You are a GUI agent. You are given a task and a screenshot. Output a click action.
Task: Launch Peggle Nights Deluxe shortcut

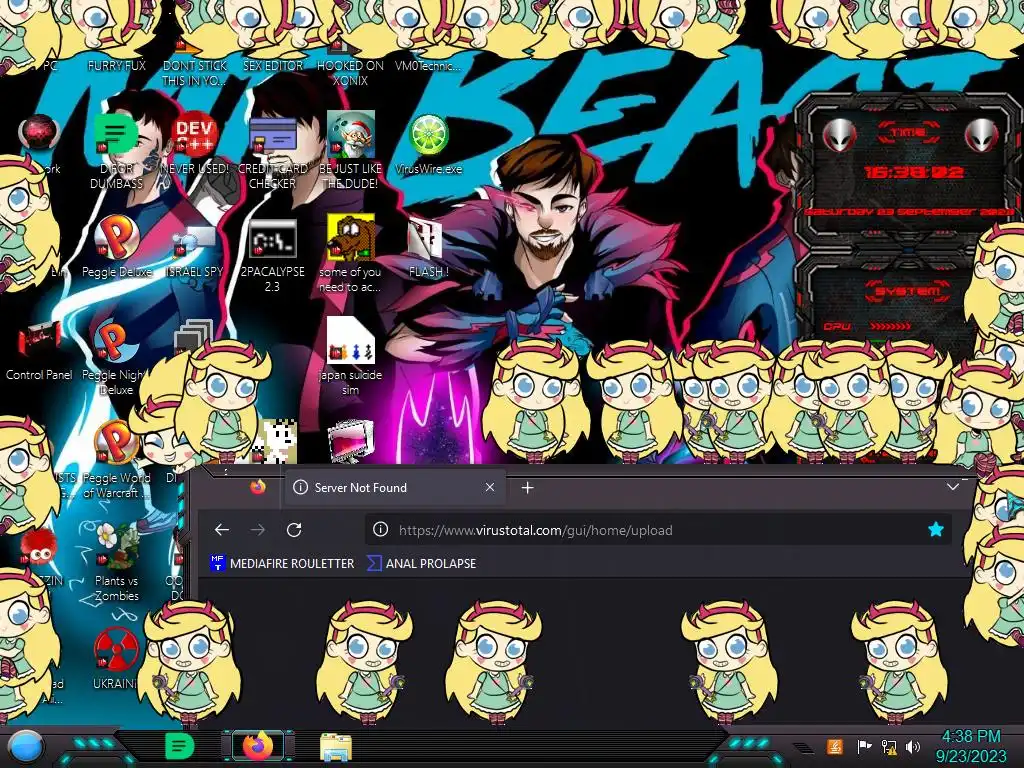click(115, 341)
